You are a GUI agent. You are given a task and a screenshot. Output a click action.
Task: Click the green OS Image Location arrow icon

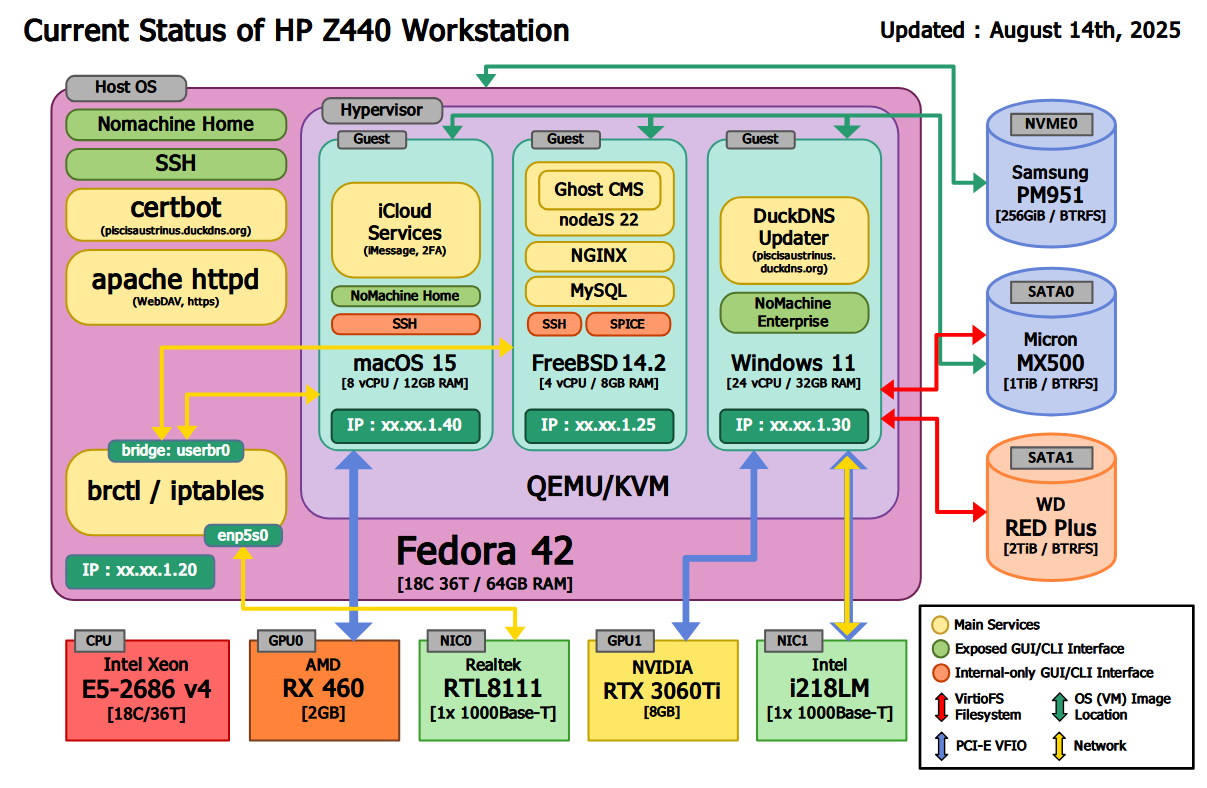click(1059, 706)
